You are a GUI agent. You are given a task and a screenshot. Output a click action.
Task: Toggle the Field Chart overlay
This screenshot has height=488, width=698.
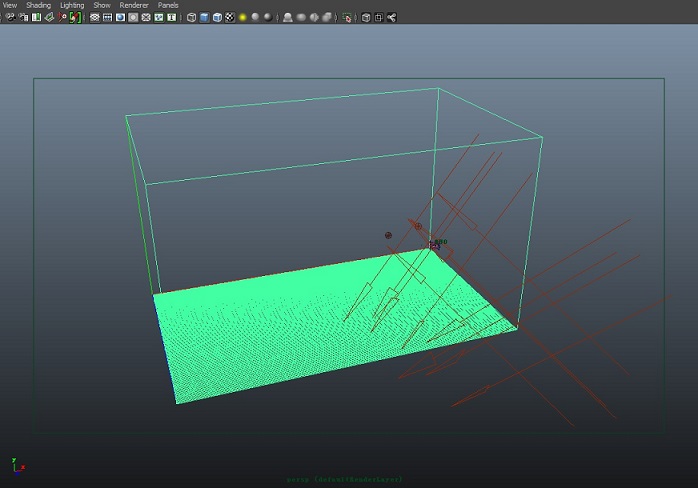(146, 17)
